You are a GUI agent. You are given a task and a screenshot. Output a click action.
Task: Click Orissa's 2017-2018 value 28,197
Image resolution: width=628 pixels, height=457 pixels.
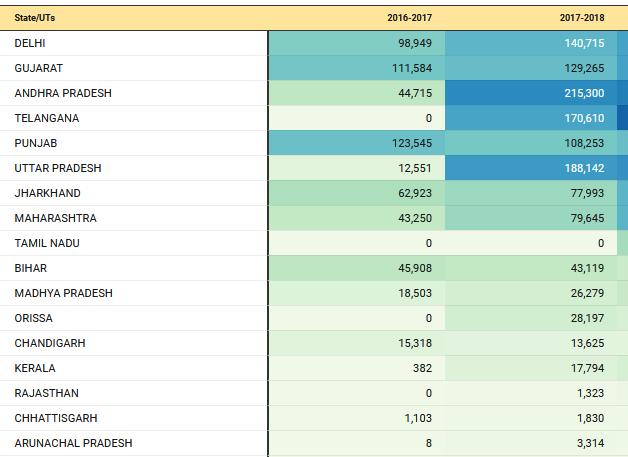pyautogui.click(x=587, y=318)
